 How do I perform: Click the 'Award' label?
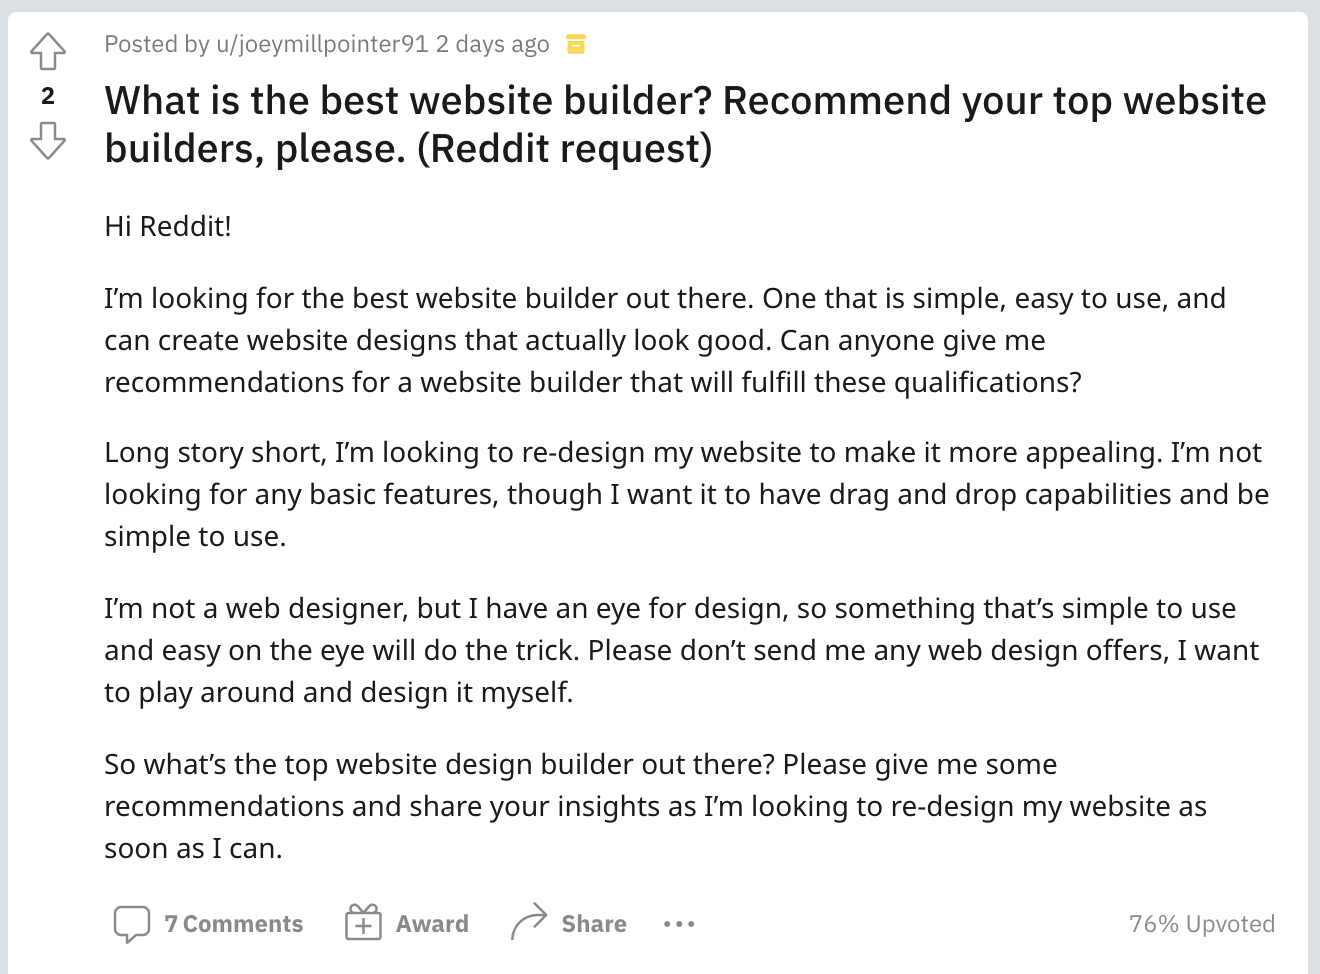click(x=432, y=924)
